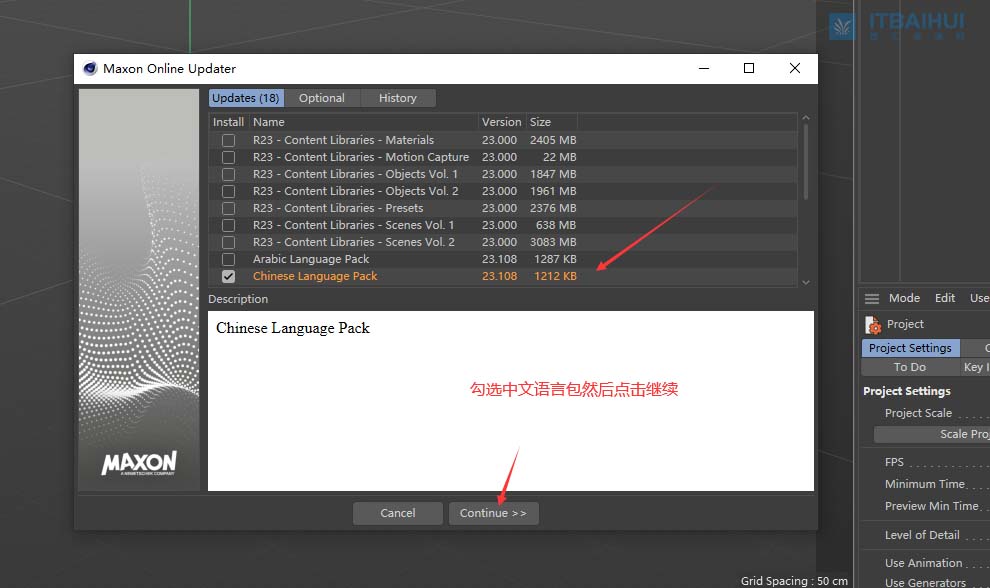This screenshot has height=588, width=990.
Task: Sort updates by the Name column header
Action: [x=364, y=122]
